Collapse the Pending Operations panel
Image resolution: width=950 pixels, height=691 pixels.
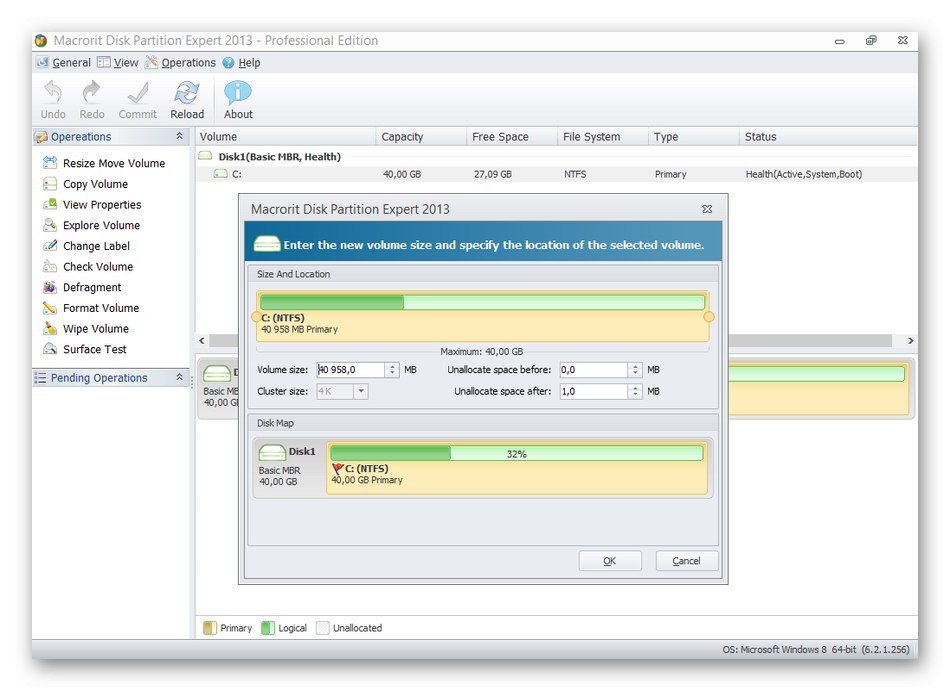(179, 377)
